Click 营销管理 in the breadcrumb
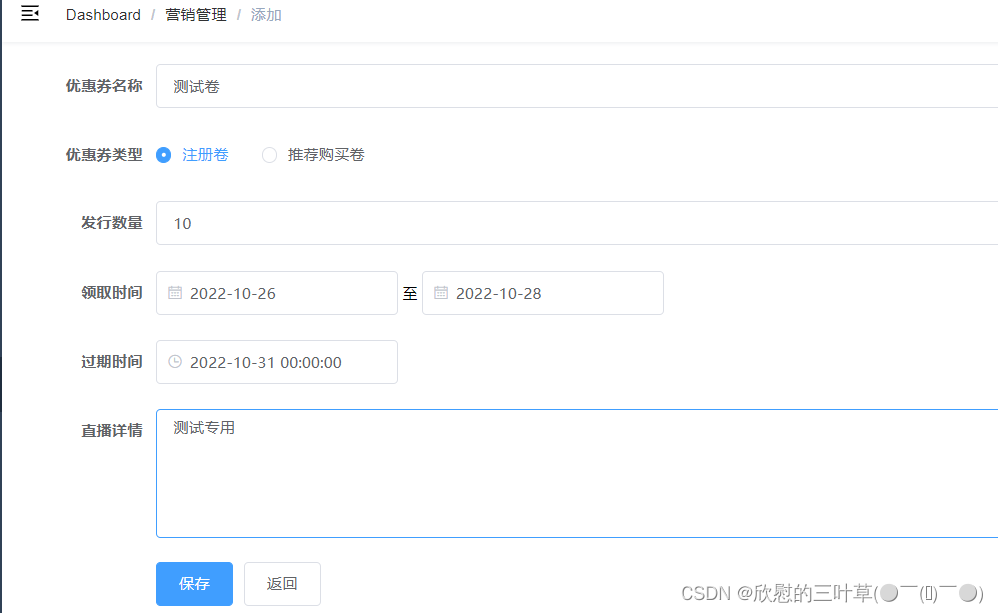The height and width of the screenshot is (613, 998). 196,14
